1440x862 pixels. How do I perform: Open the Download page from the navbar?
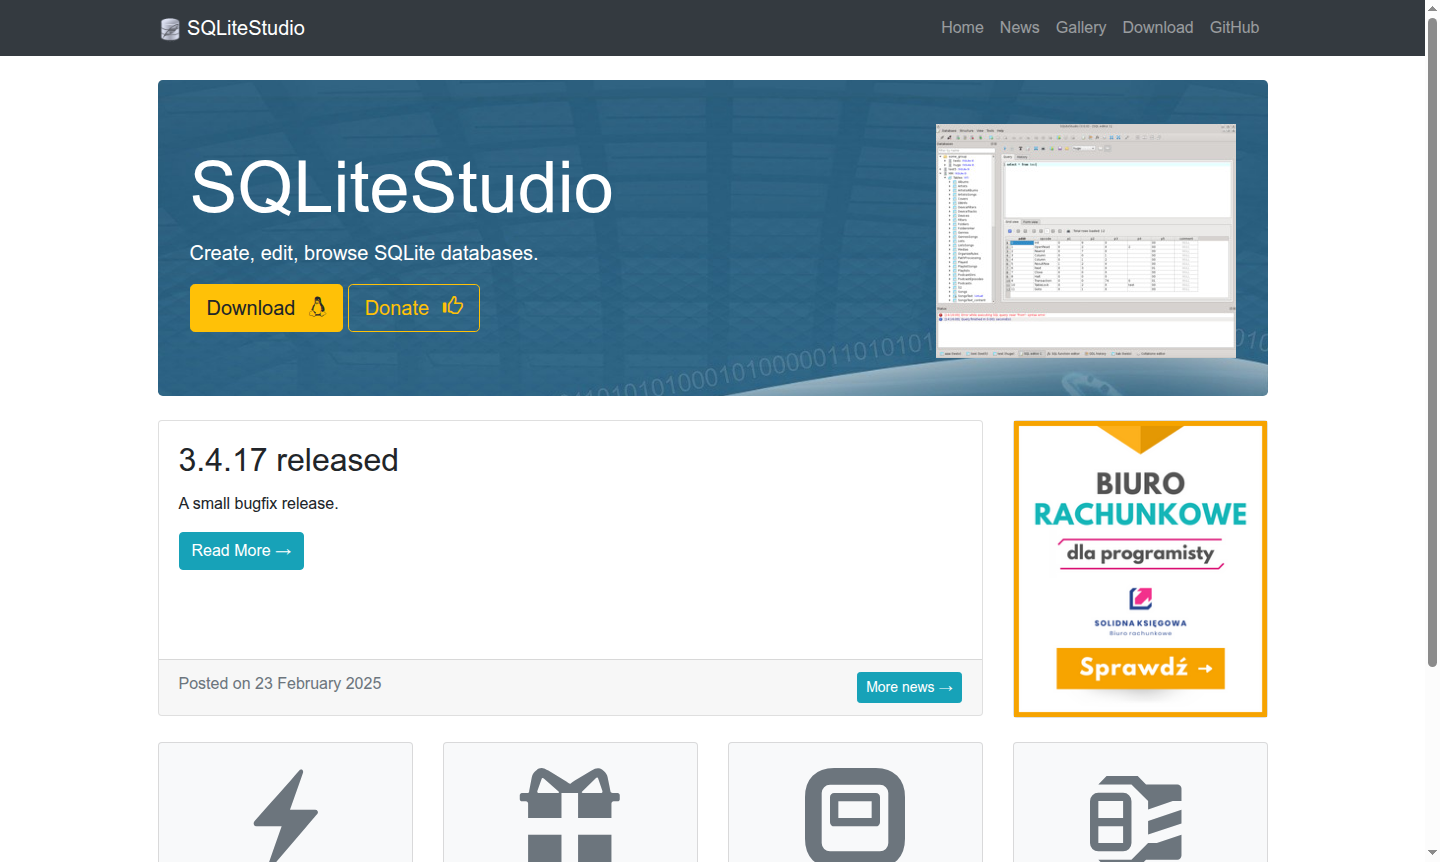pos(1157,27)
